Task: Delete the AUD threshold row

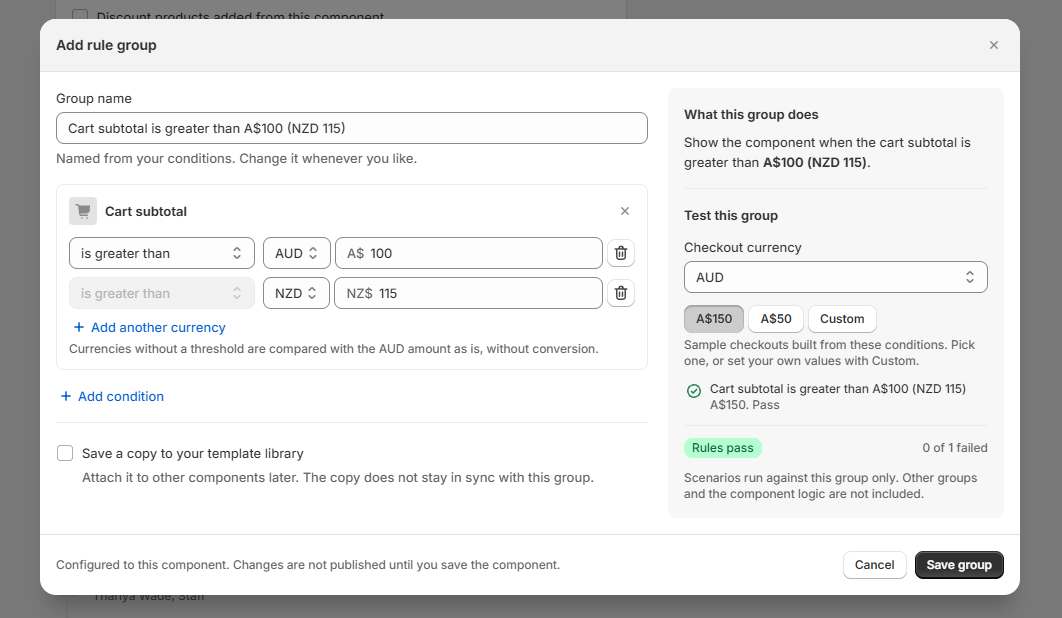Action: [x=620, y=253]
